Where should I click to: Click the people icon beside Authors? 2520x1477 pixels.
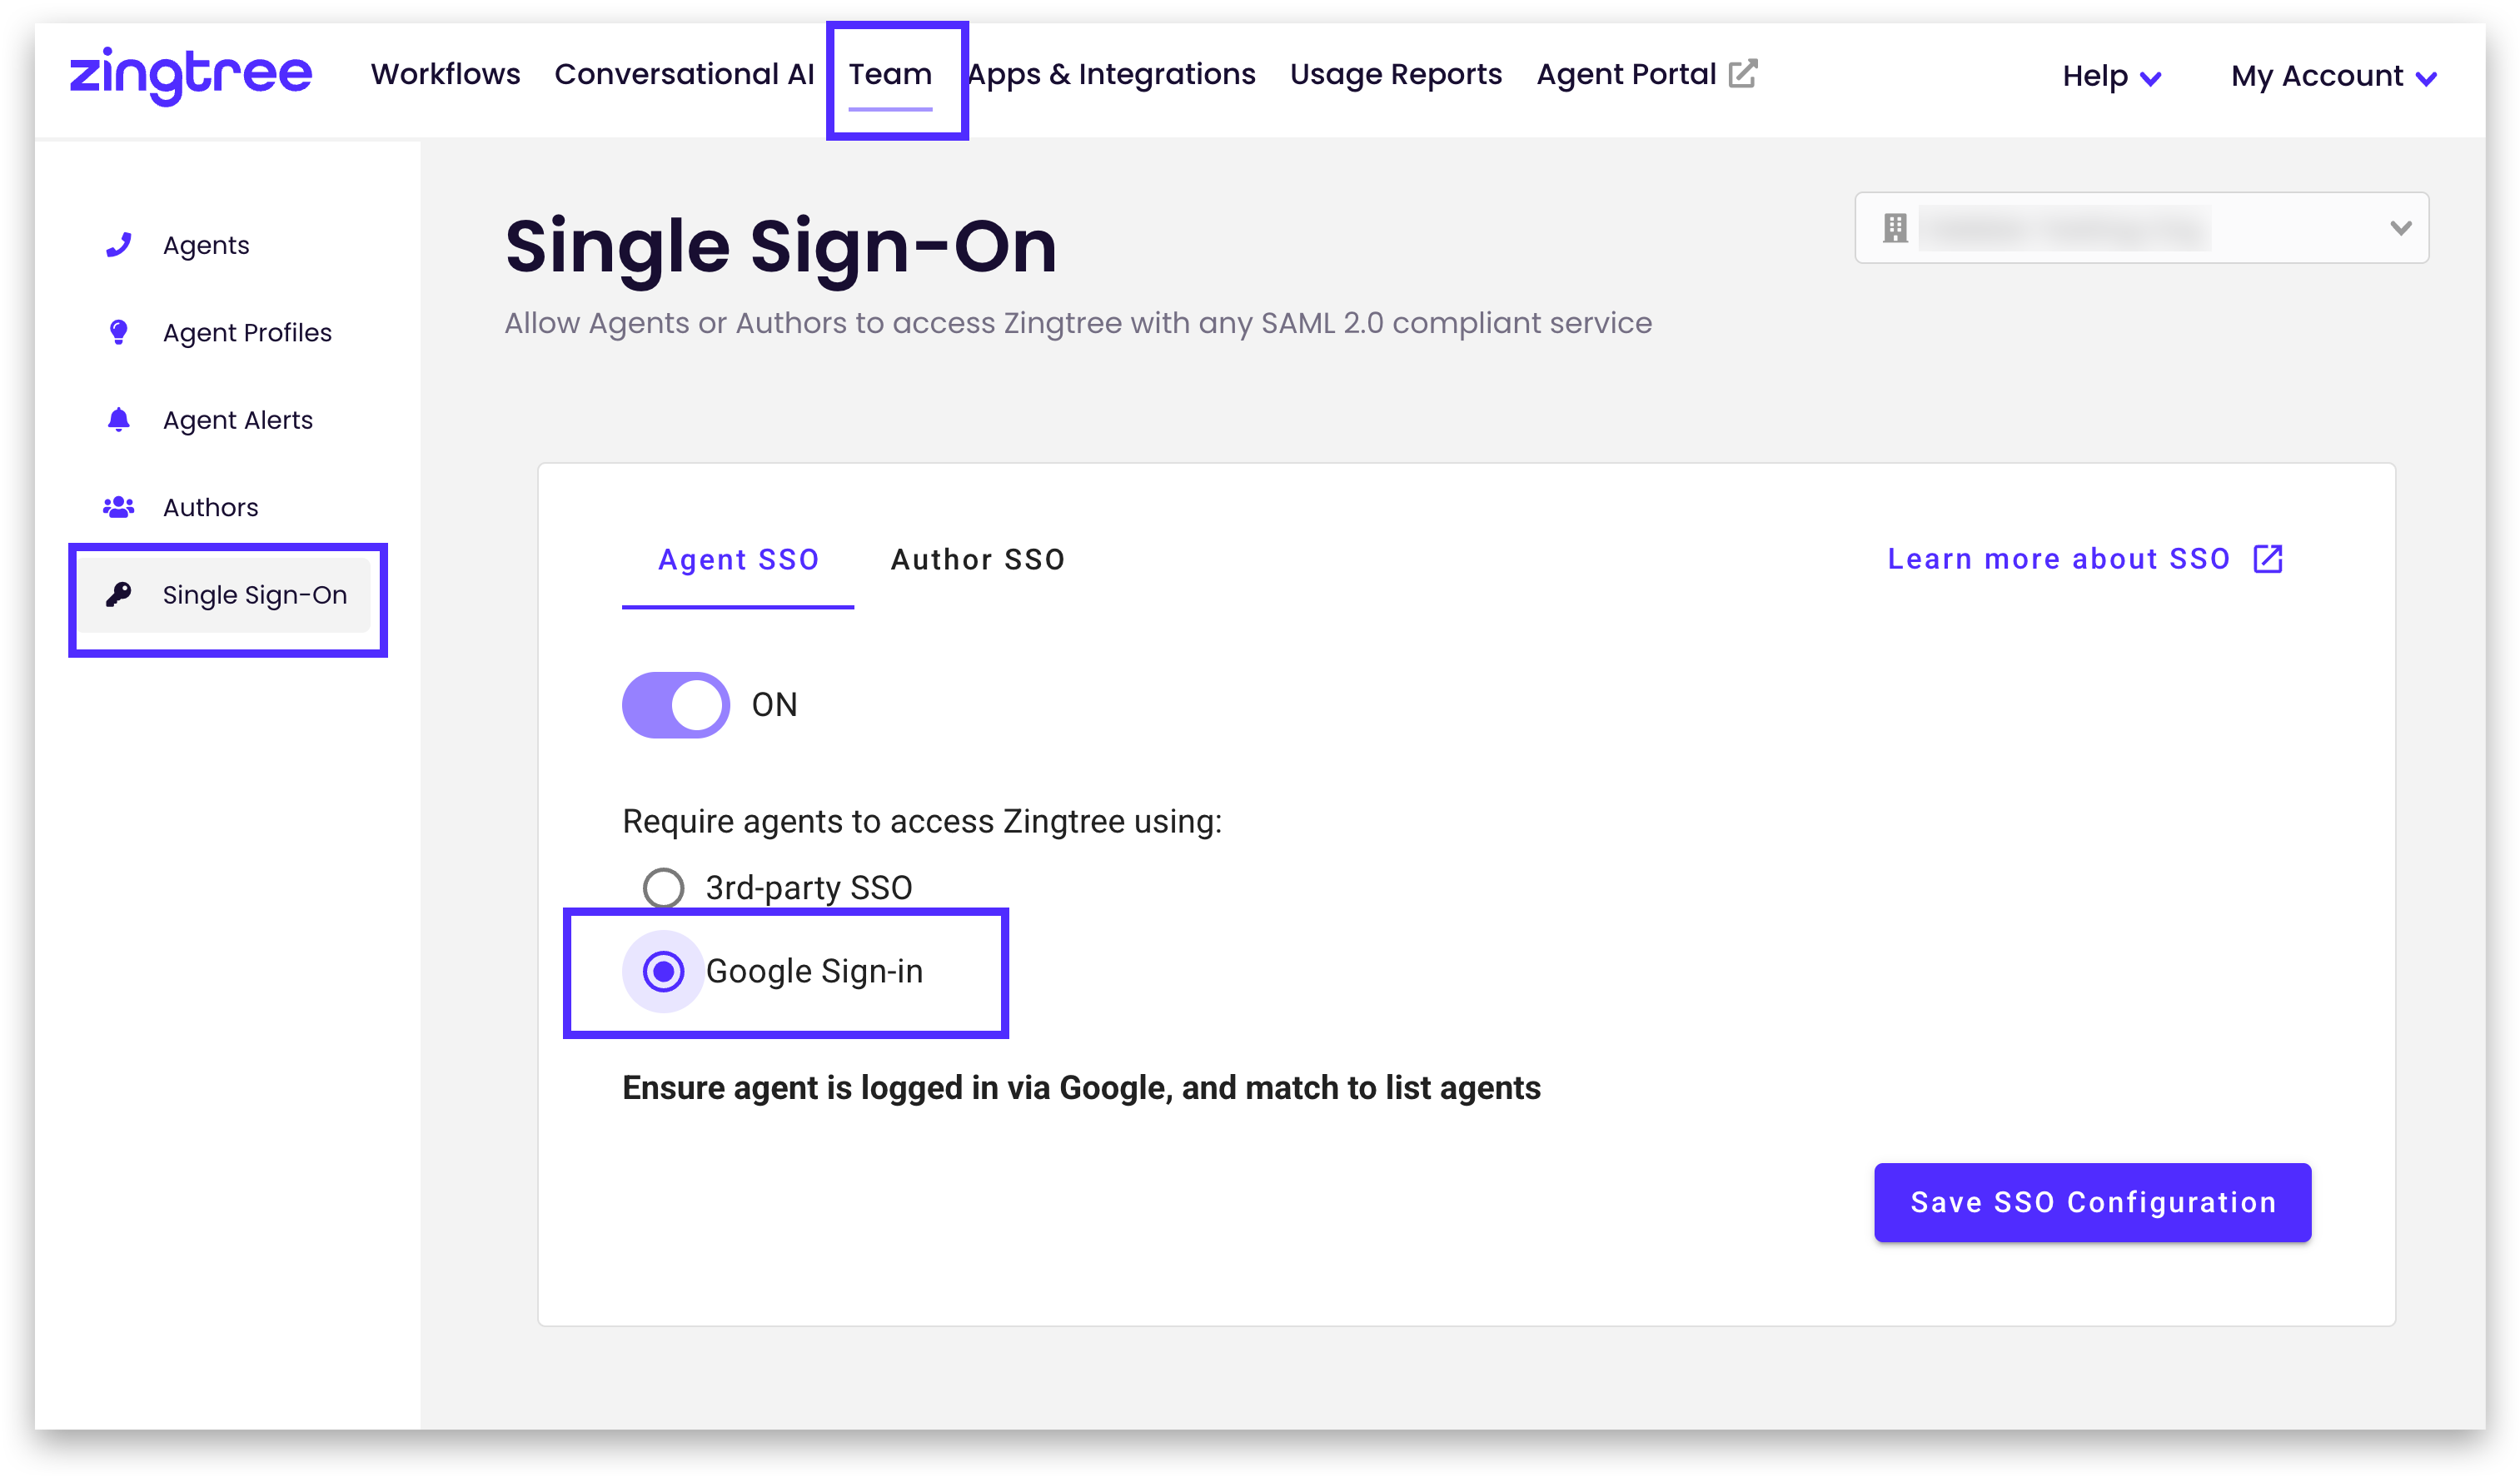(119, 507)
